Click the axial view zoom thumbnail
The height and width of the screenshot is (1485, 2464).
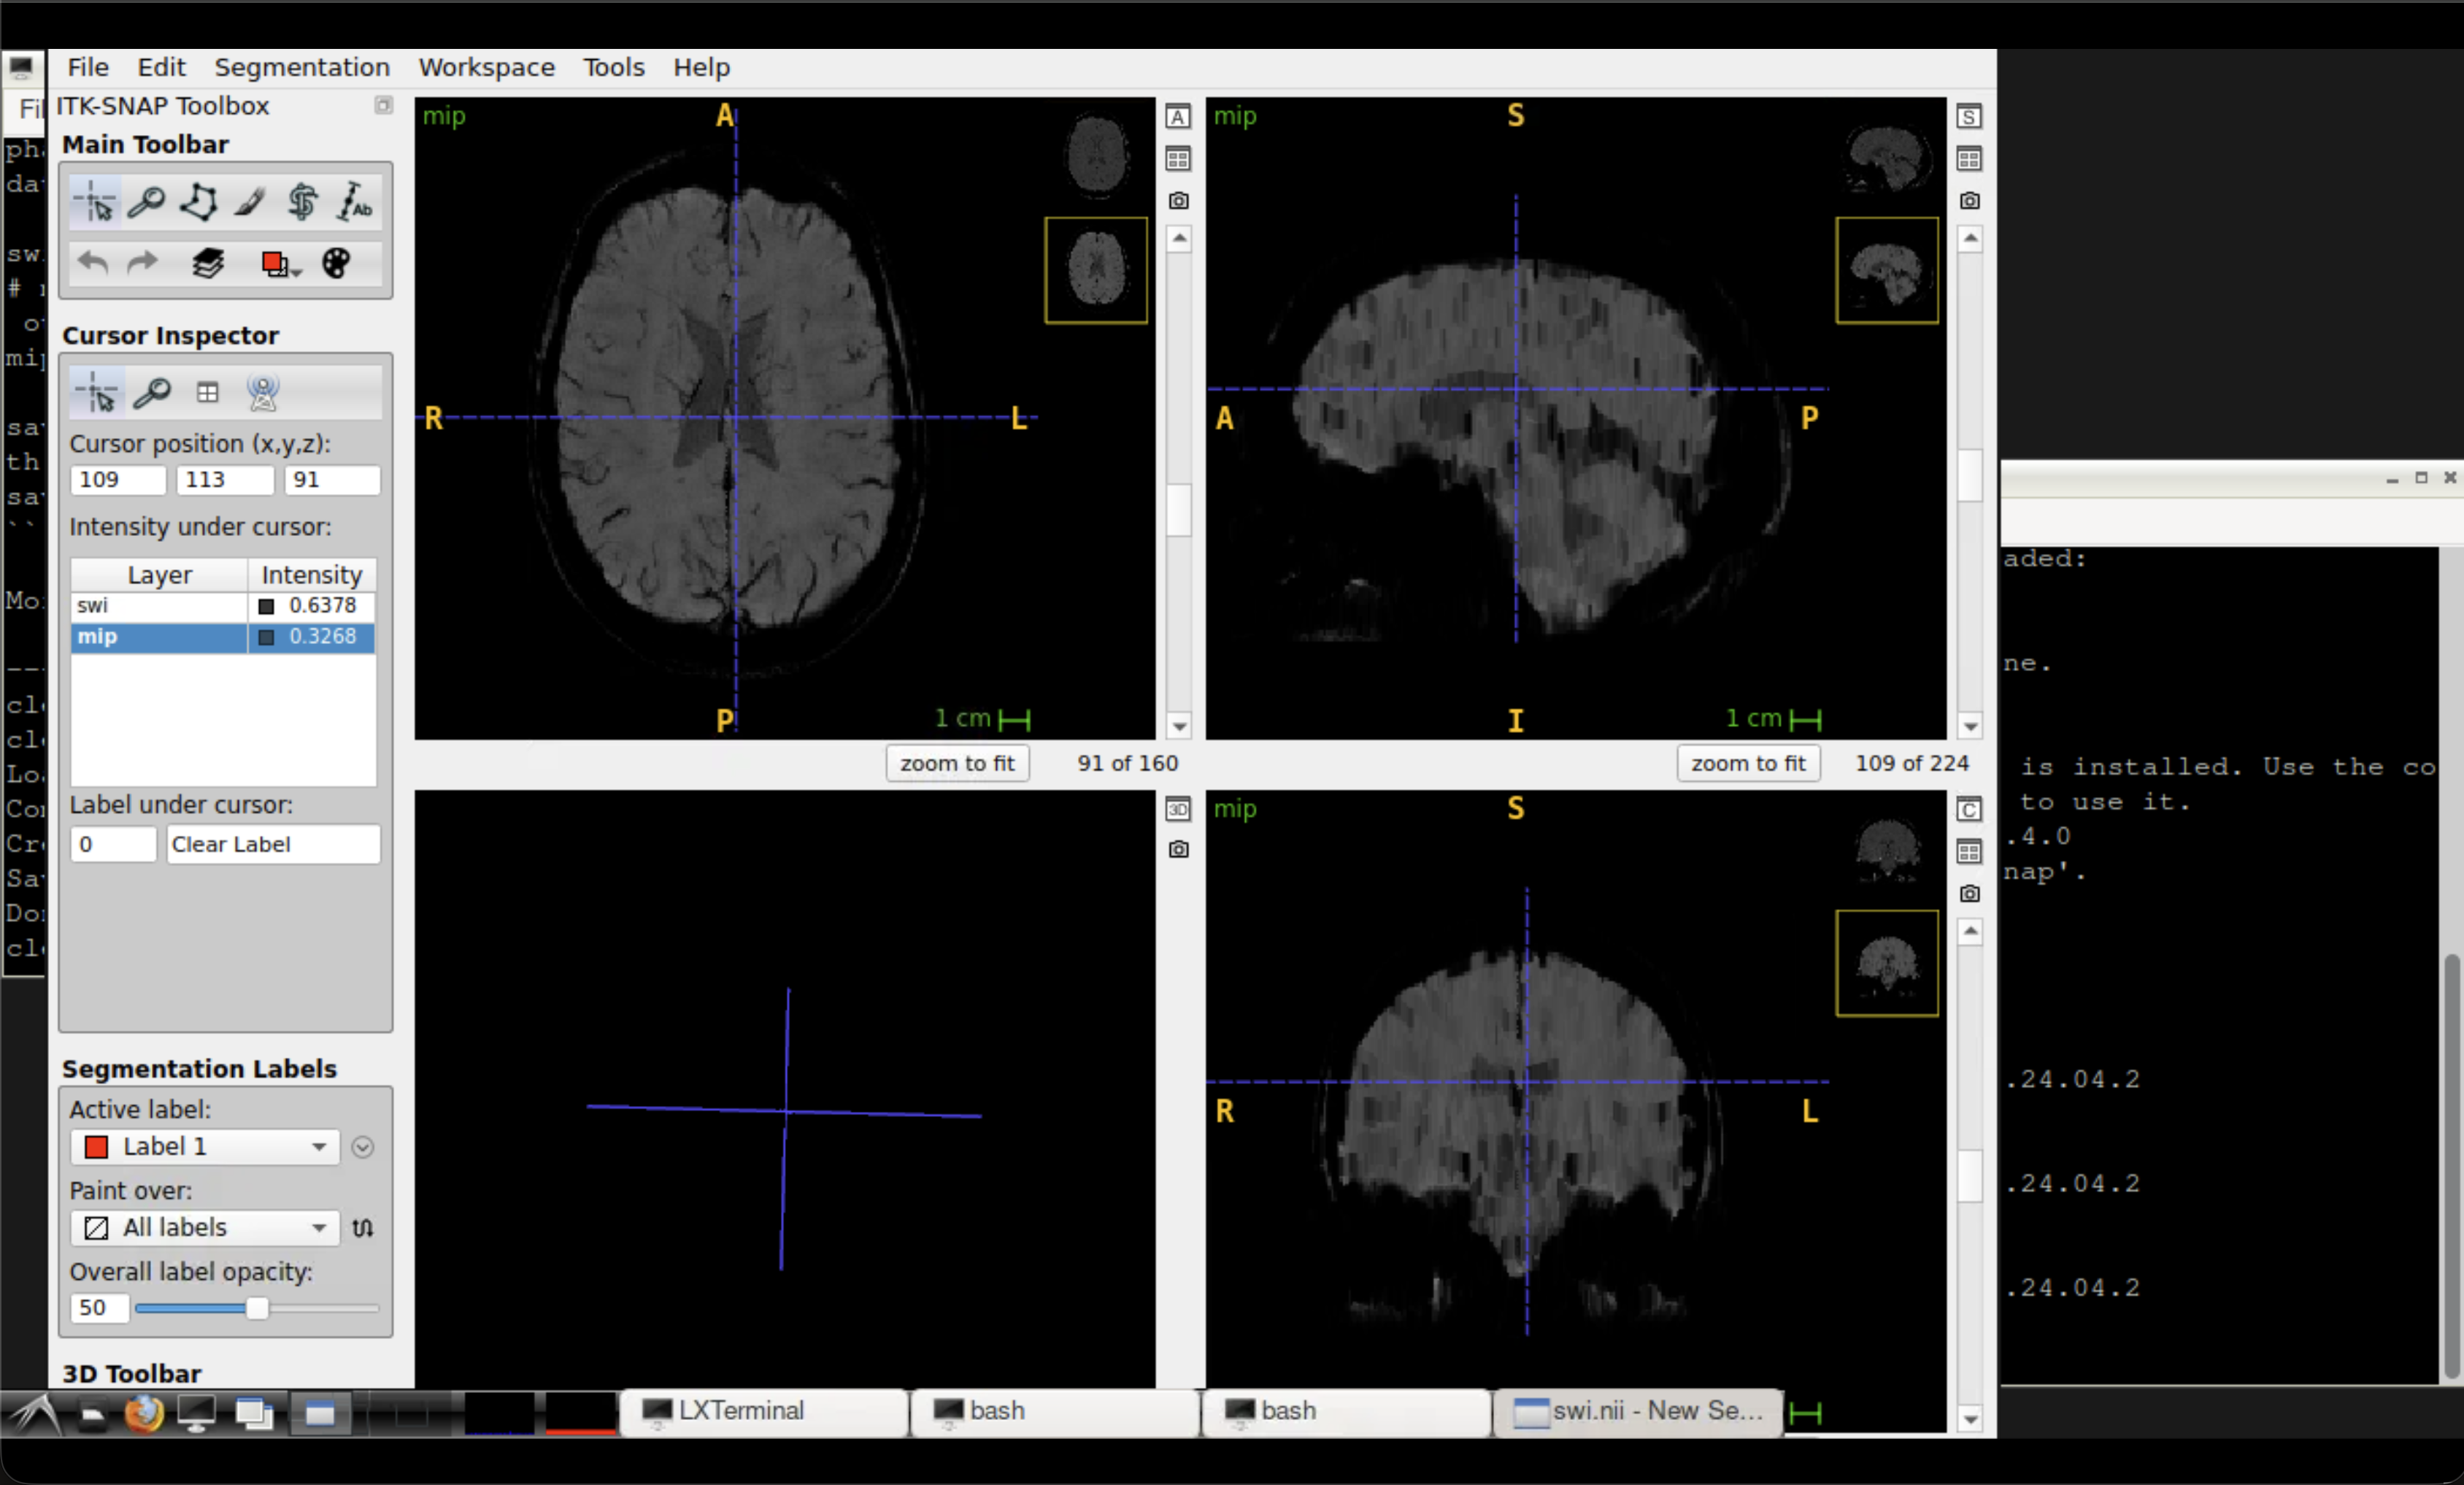(x=1096, y=270)
